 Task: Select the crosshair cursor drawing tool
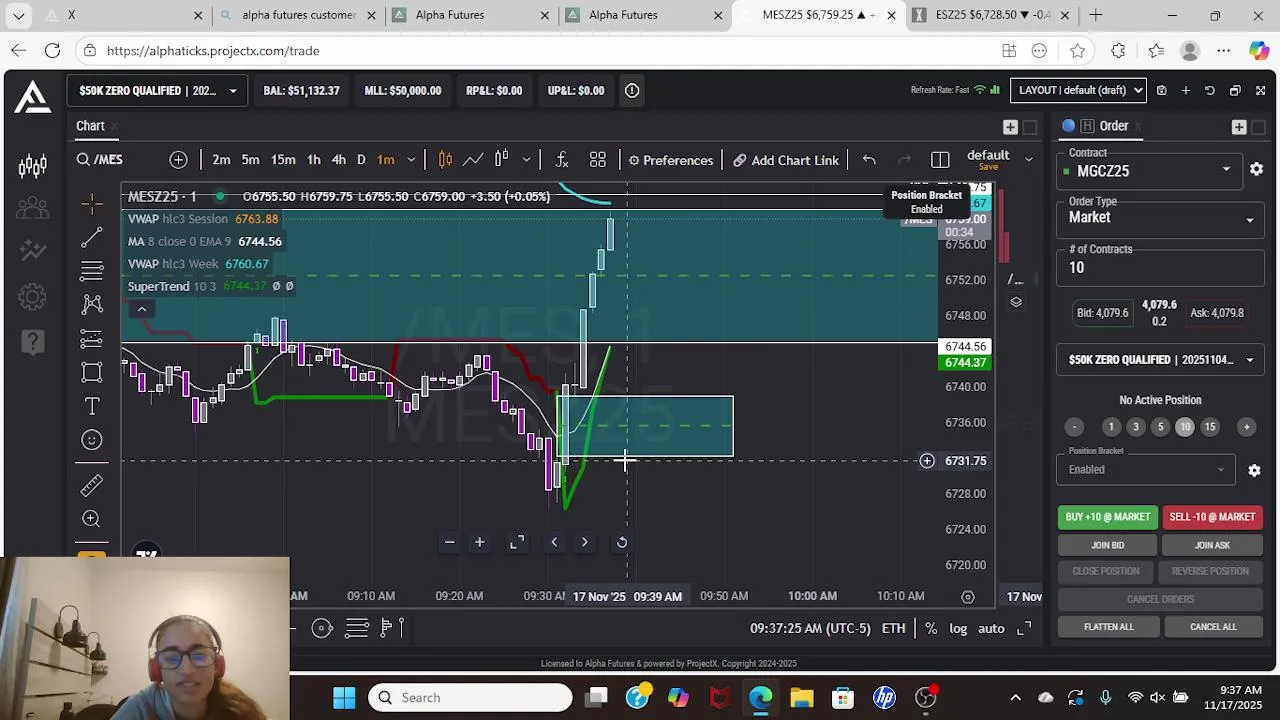(92, 204)
